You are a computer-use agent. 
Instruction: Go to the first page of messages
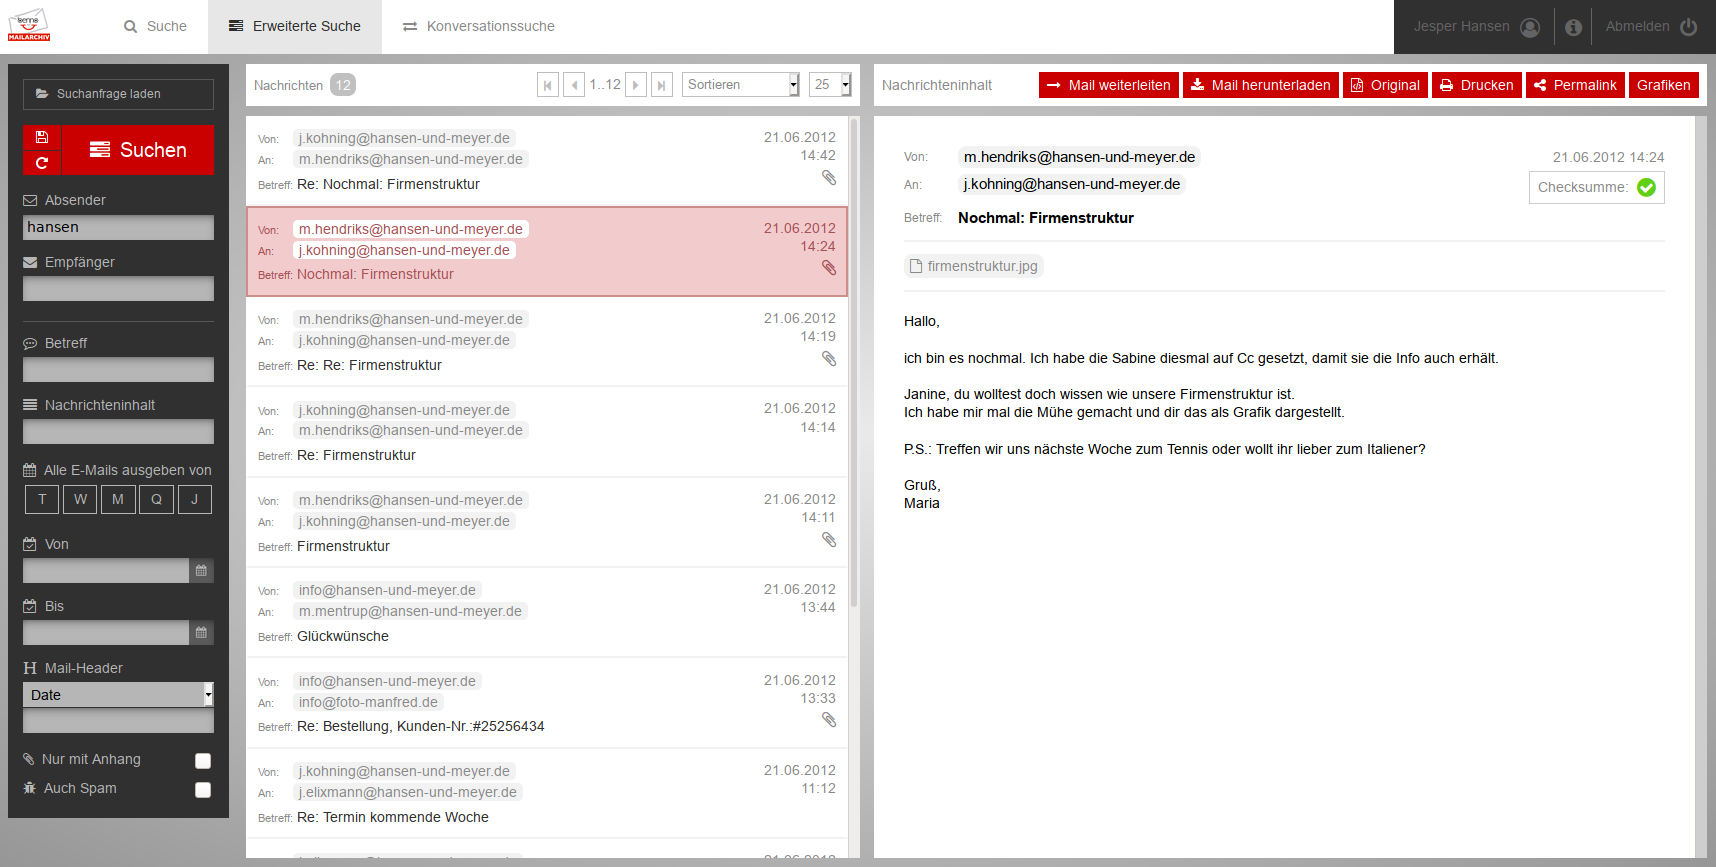[548, 85]
